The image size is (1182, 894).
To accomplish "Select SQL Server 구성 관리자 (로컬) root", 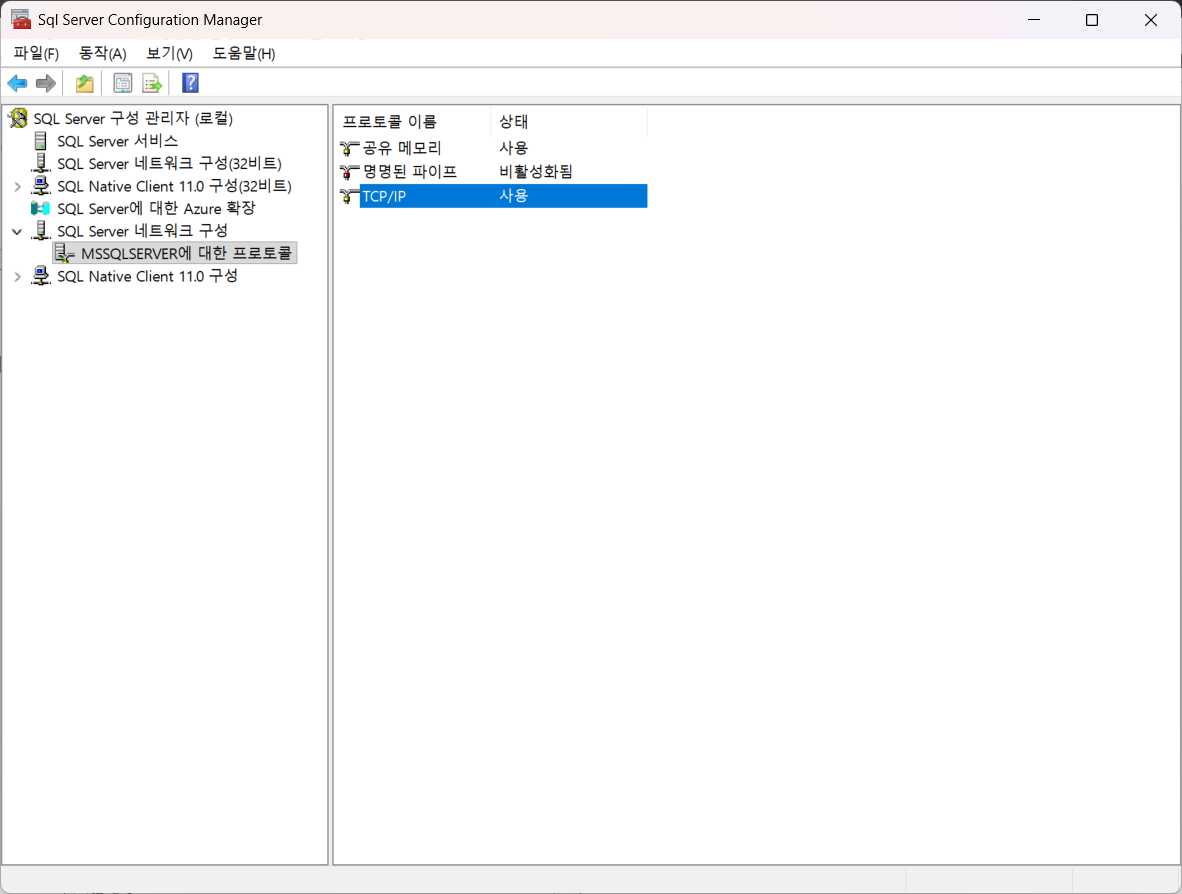I will (133, 118).
